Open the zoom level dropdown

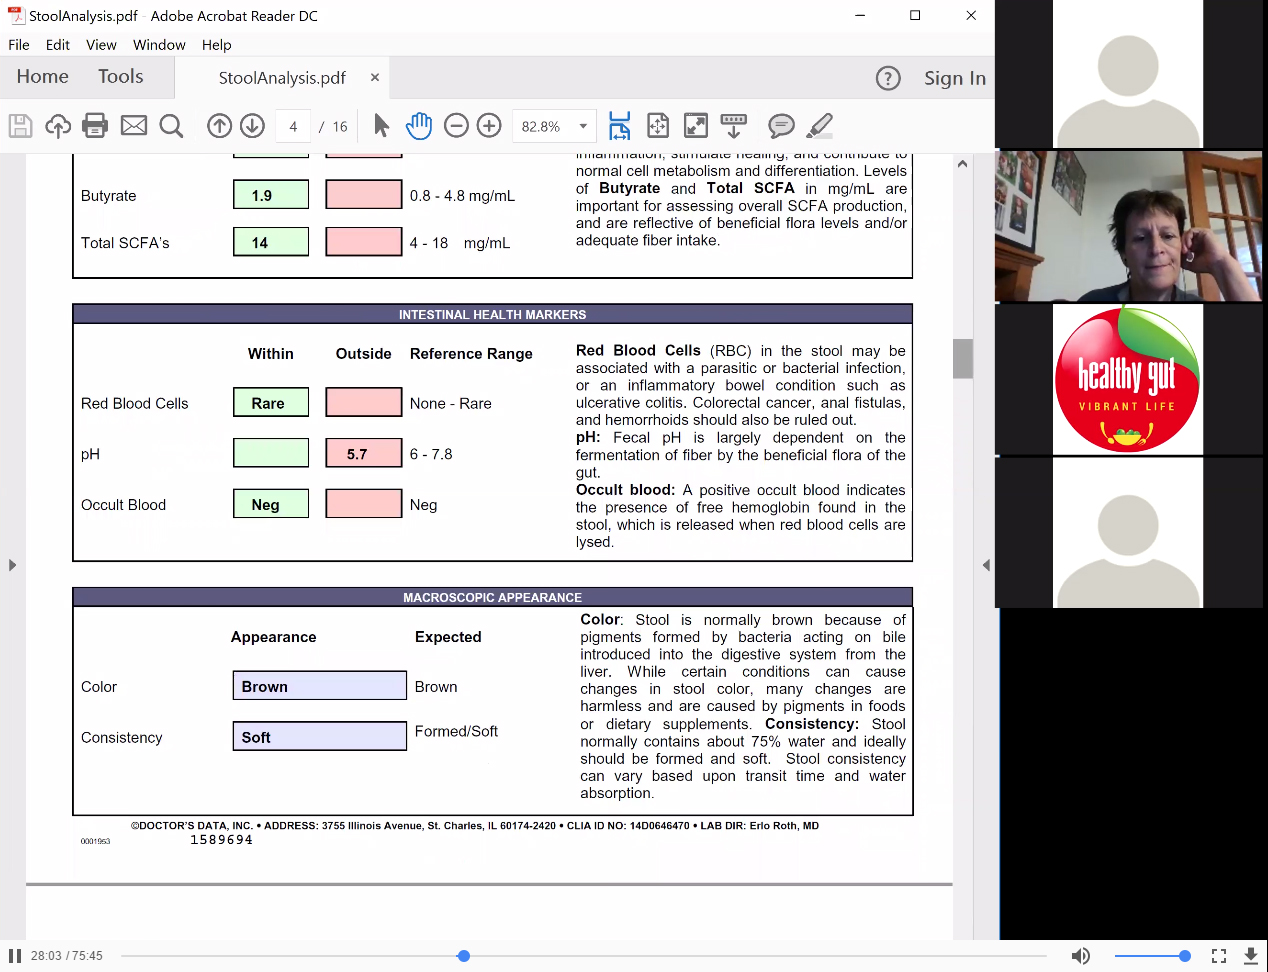(583, 127)
